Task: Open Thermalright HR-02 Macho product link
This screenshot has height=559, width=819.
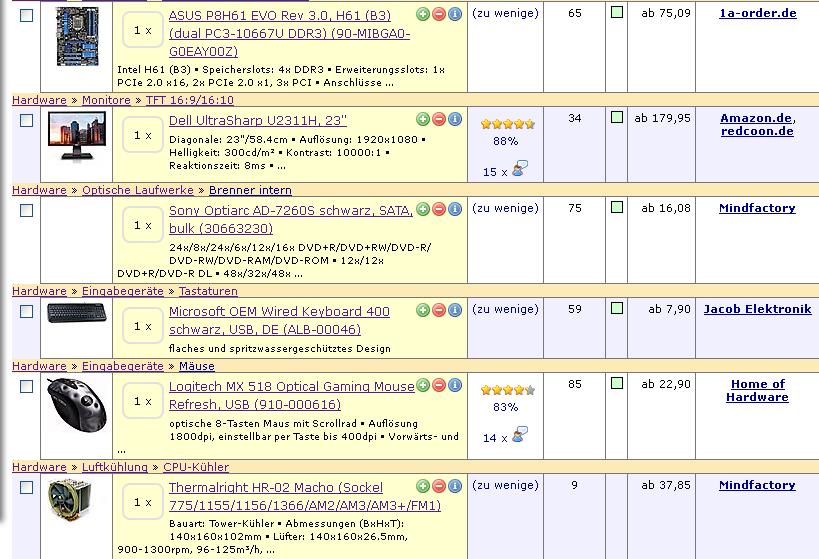Action: coord(305,496)
